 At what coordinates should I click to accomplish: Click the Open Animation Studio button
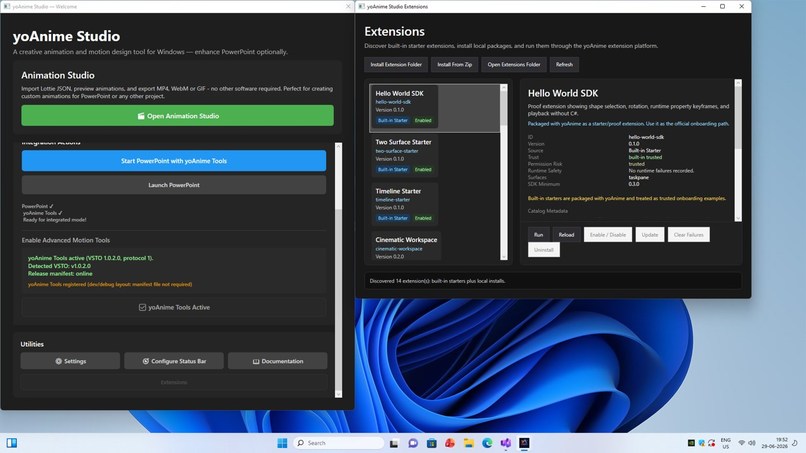(177, 116)
